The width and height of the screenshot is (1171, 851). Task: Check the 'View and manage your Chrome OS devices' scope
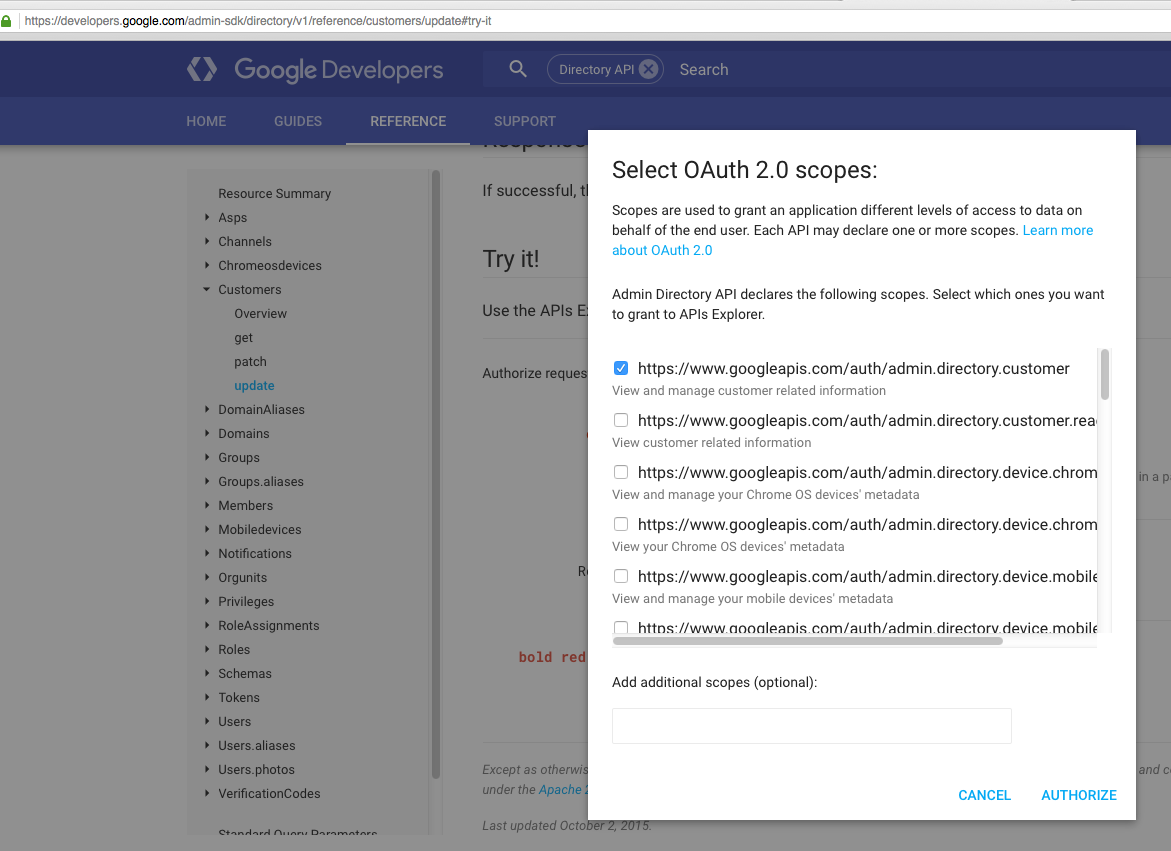tap(621, 473)
